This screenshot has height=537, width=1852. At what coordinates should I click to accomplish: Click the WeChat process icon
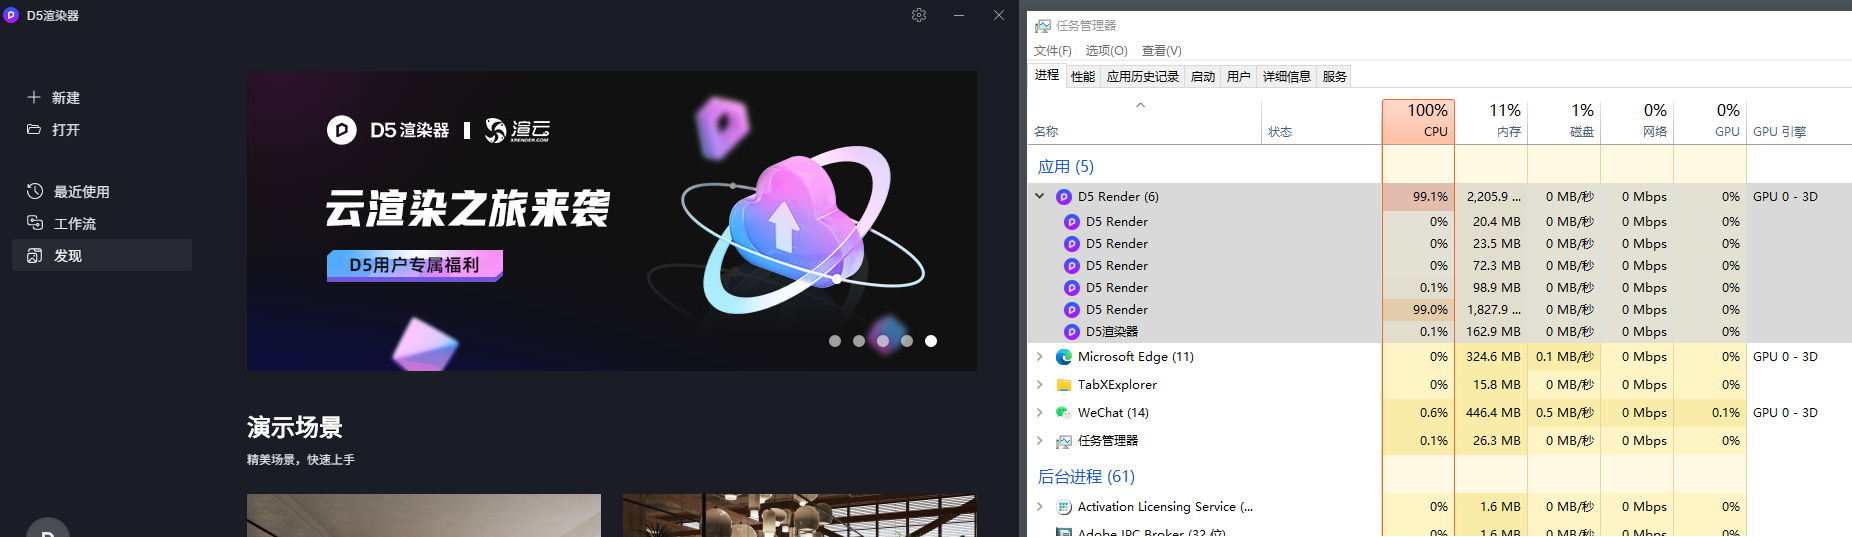[x=1064, y=413]
